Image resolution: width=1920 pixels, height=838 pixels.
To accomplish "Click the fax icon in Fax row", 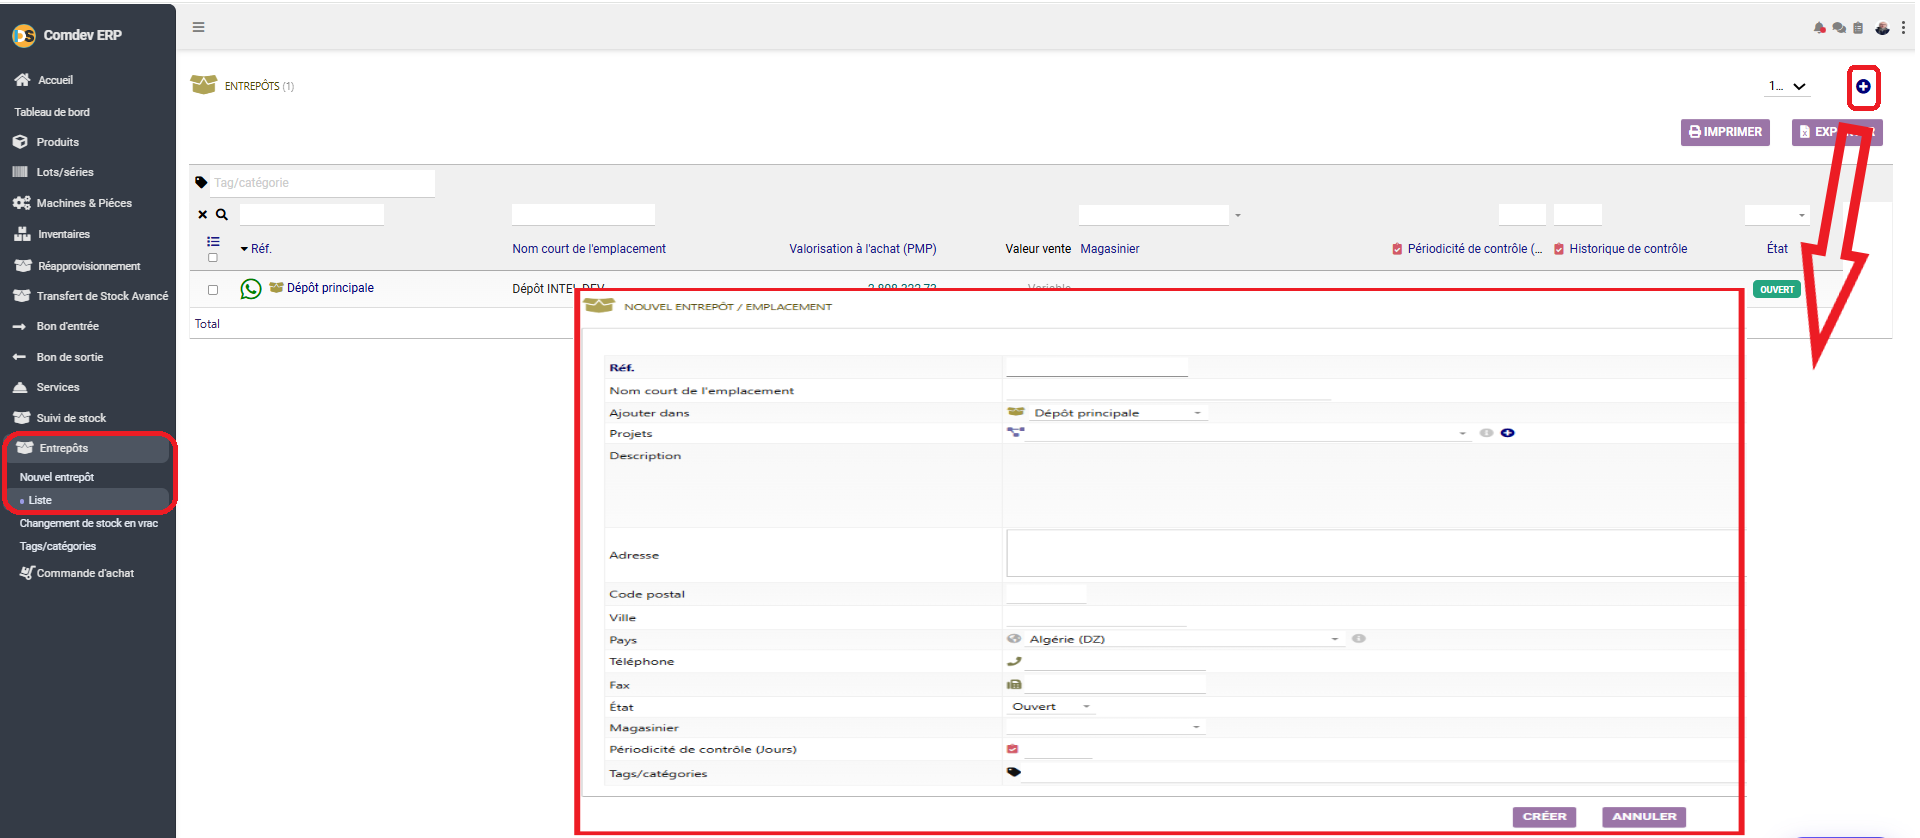I will pyautogui.click(x=1014, y=684).
